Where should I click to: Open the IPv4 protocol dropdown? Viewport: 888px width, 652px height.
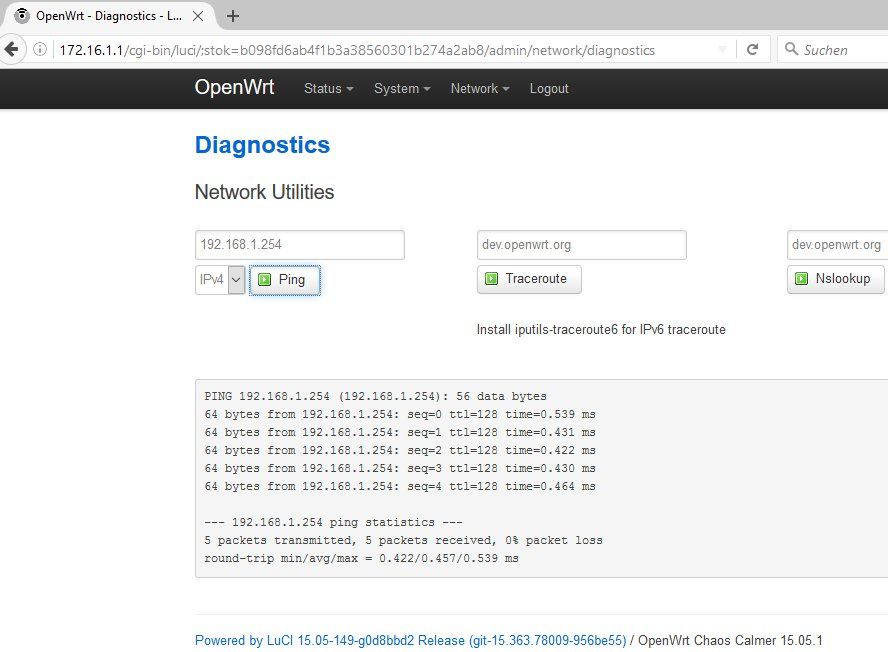pyautogui.click(x=220, y=280)
